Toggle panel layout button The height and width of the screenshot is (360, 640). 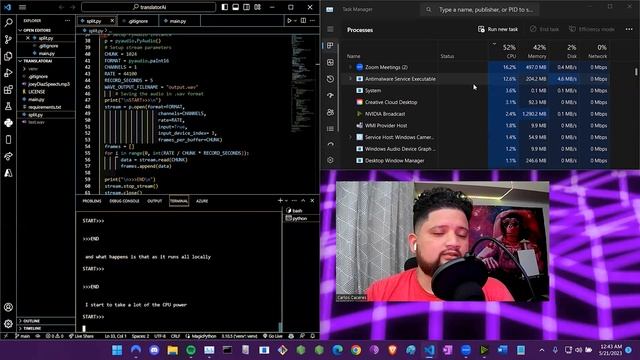(x=236, y=7)
